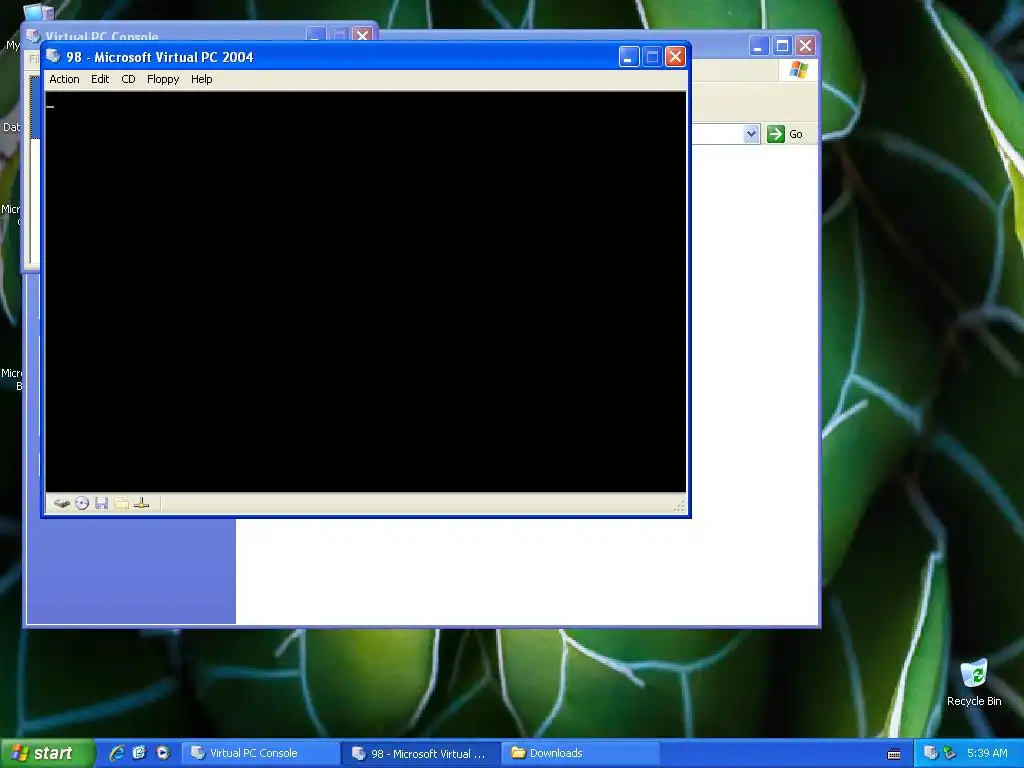Close the 98 - Microsoft Virtual PC window
Screen dimensions: 1024x768
click(675, 57)
